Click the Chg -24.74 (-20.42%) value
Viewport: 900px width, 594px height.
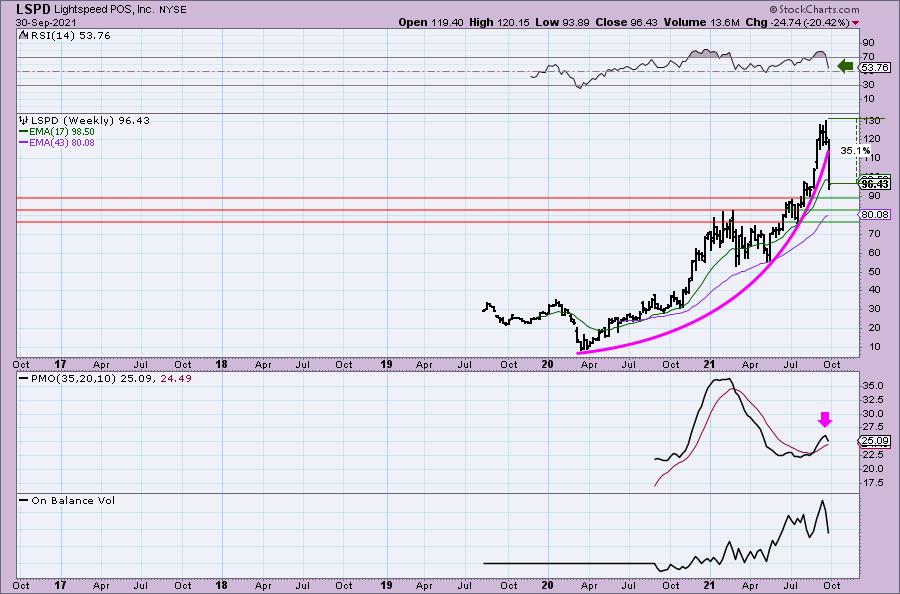point(797,22)
